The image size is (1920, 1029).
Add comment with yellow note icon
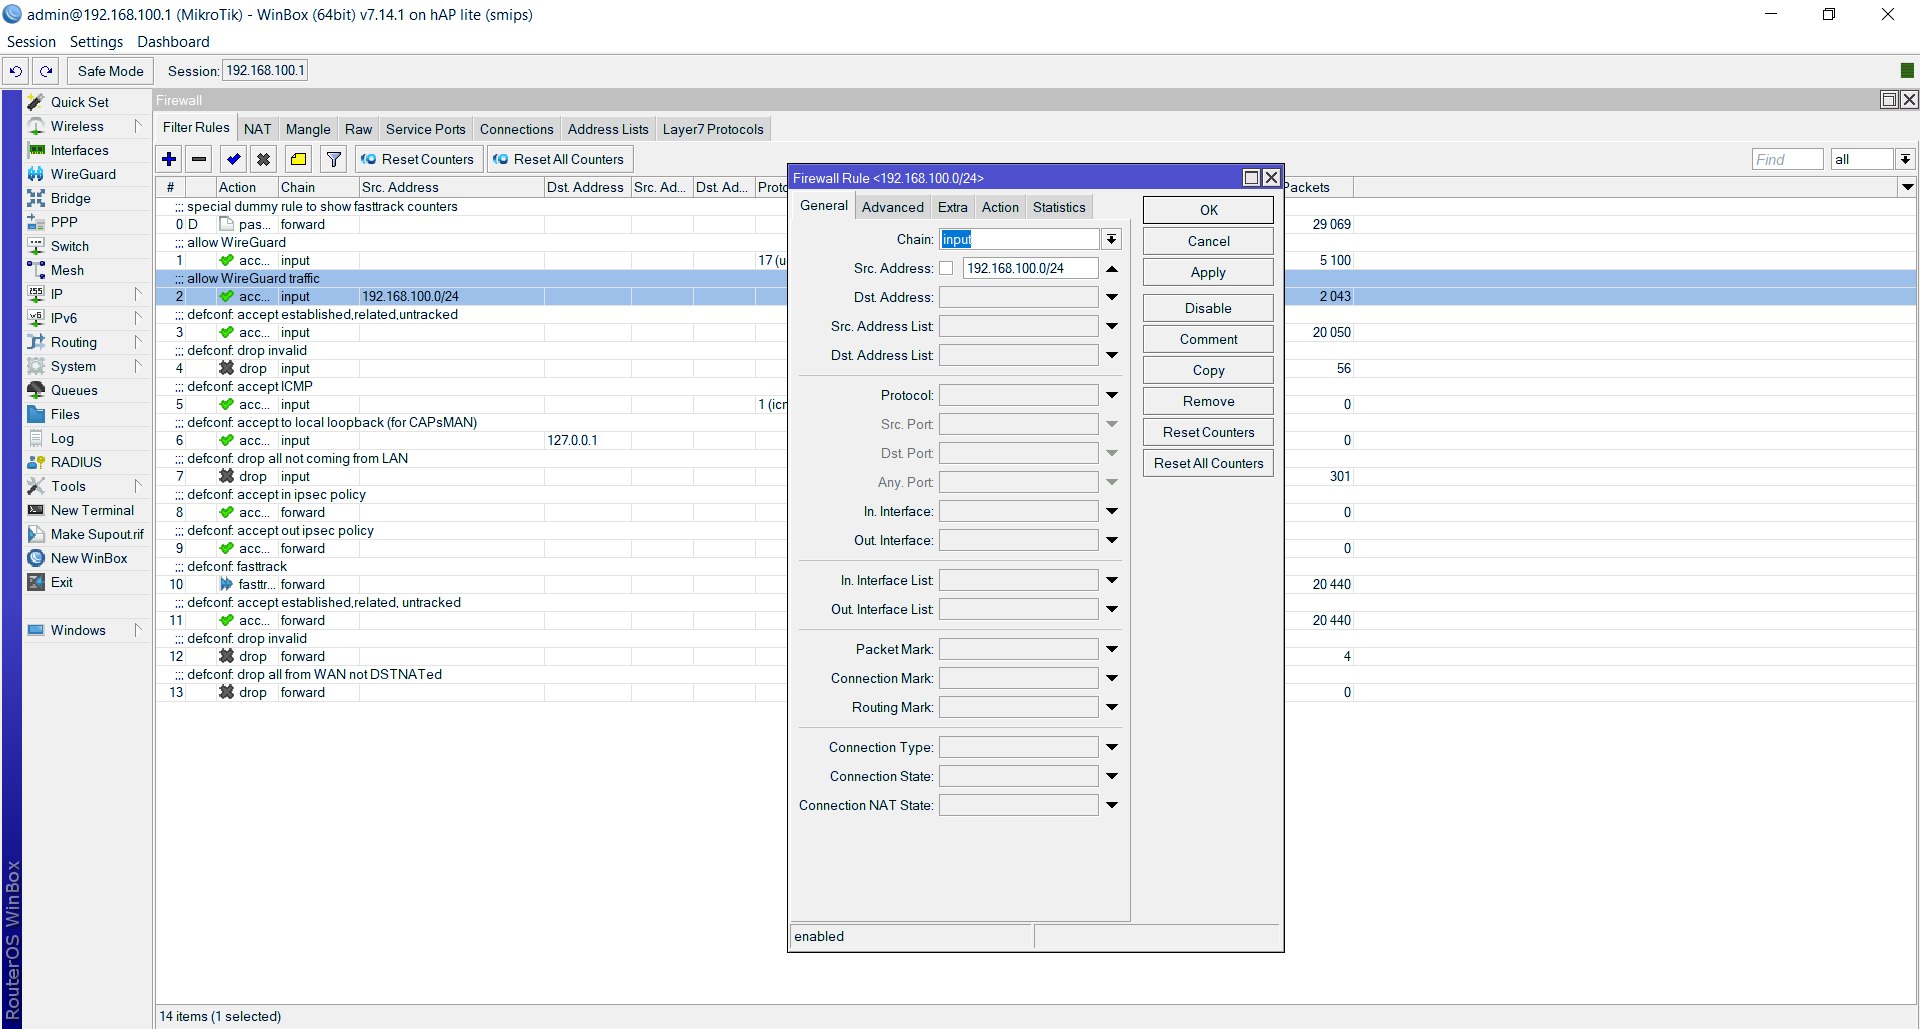tap(298, 159)
